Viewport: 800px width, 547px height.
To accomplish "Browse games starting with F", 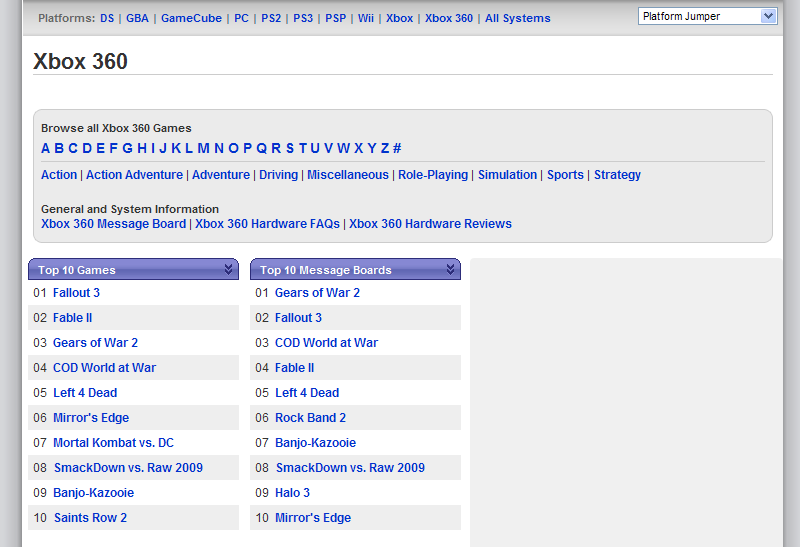I will click(x=113, y=148).
